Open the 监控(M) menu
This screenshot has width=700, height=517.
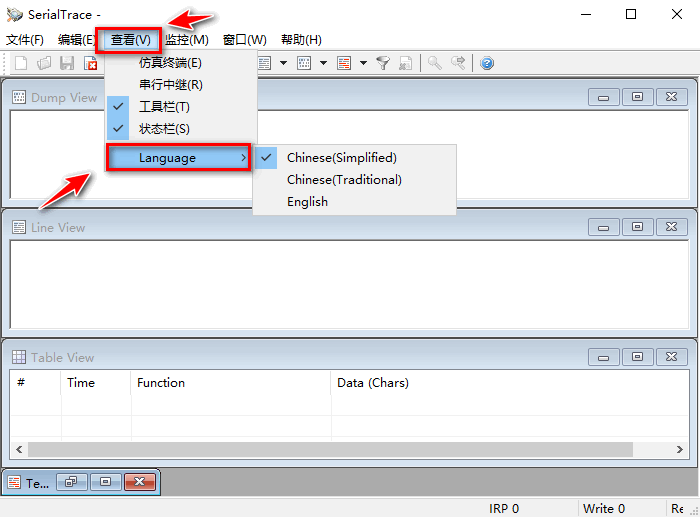[186, 40]
